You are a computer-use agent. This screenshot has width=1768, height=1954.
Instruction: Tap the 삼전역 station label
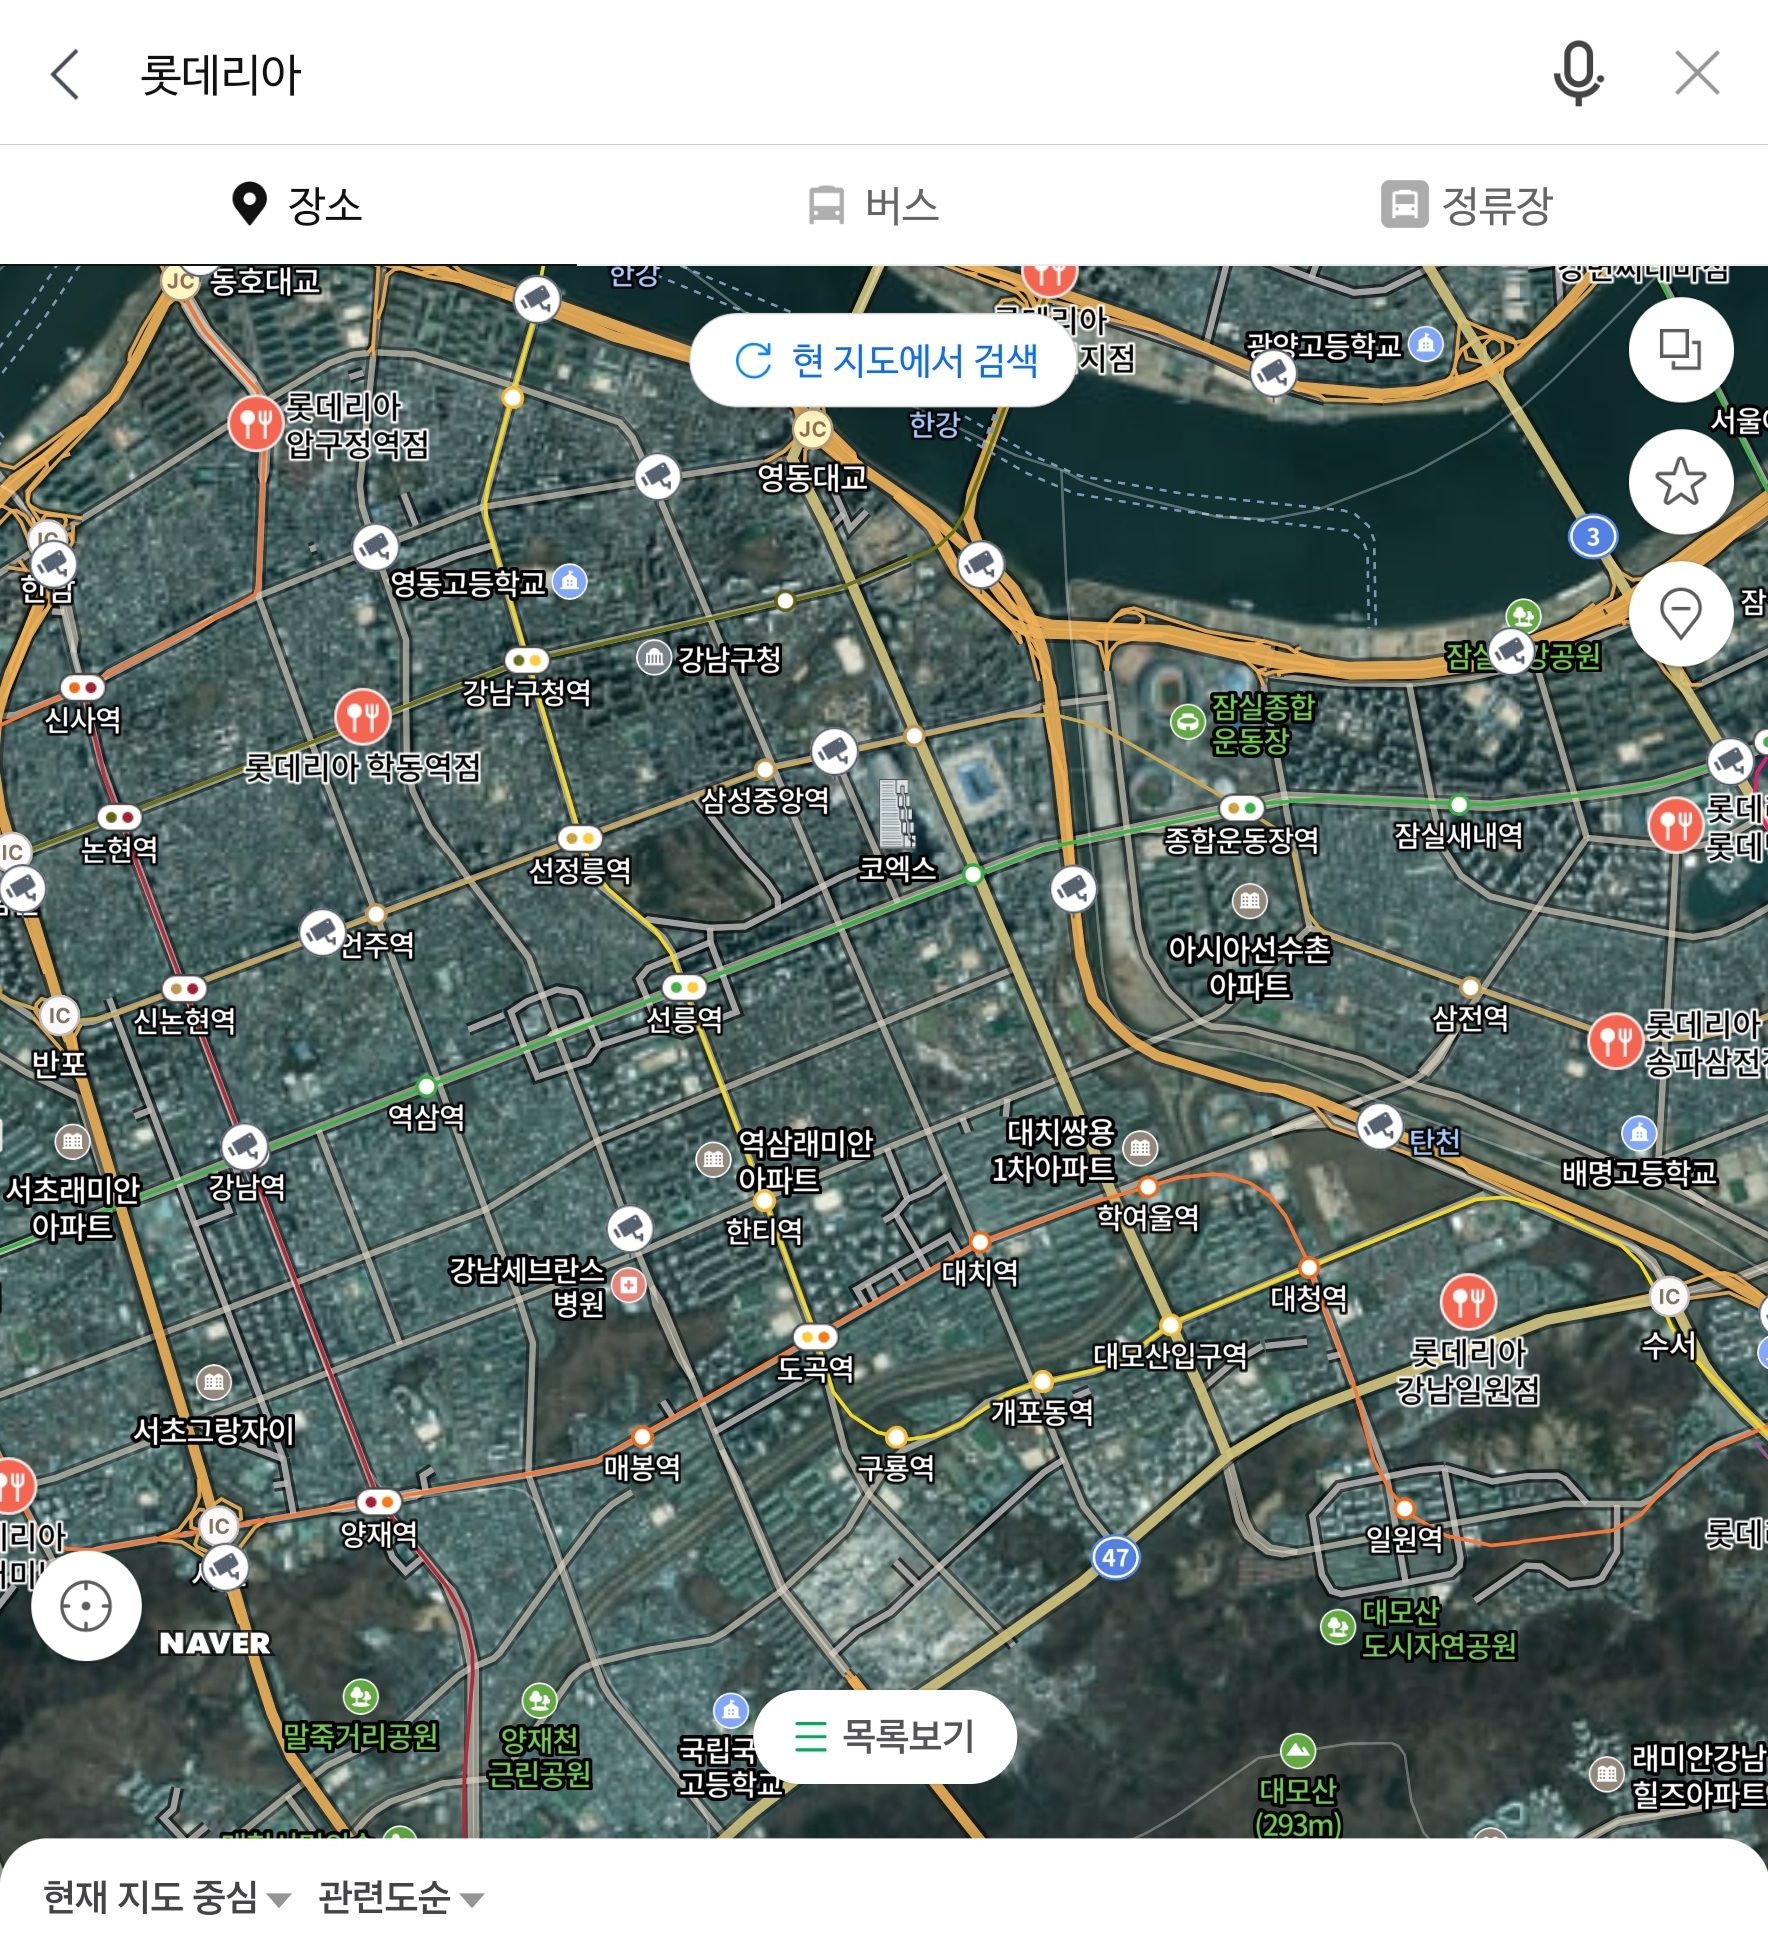coord(1470,1018)
